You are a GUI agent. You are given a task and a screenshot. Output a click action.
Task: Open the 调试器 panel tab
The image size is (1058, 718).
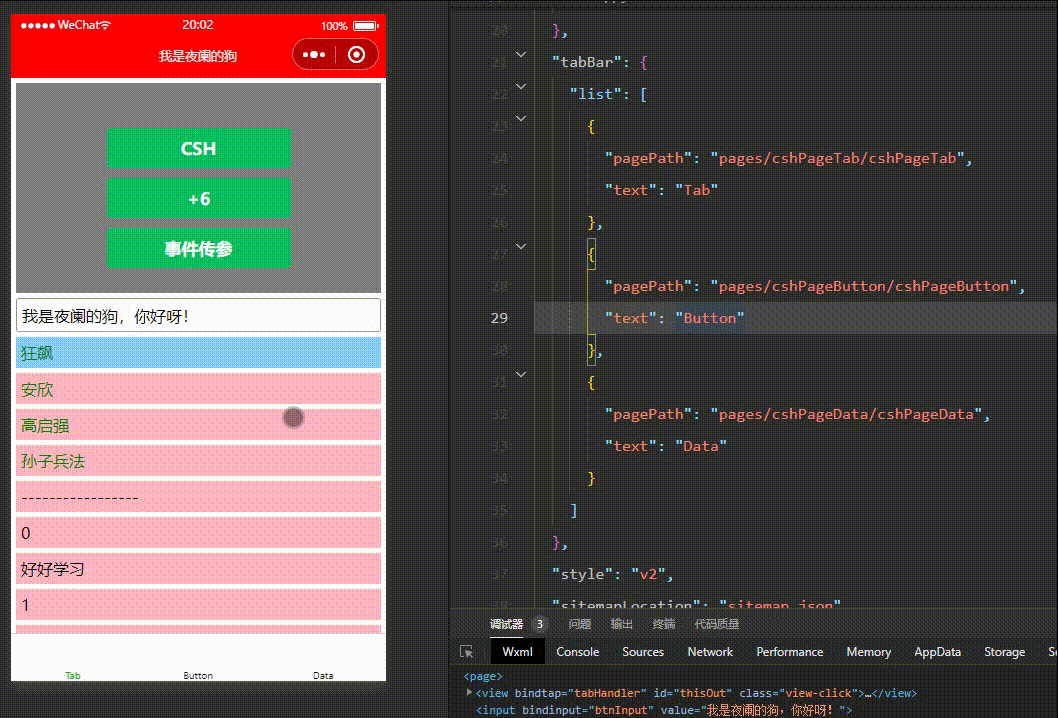[x=506, y=624]
